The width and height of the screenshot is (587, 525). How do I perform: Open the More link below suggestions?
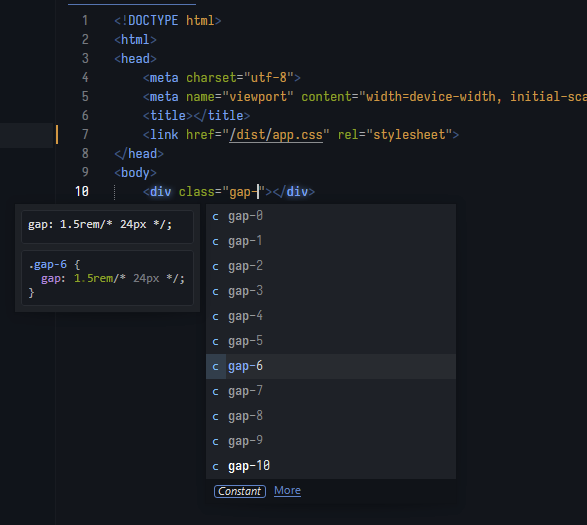(x=287, y=490)
